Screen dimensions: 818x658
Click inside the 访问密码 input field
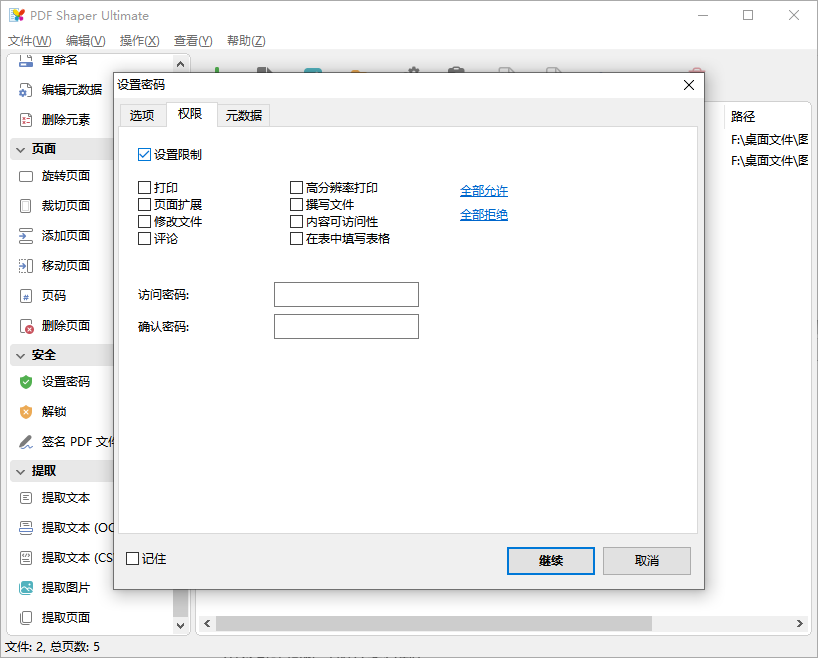(x=345, y=294)
